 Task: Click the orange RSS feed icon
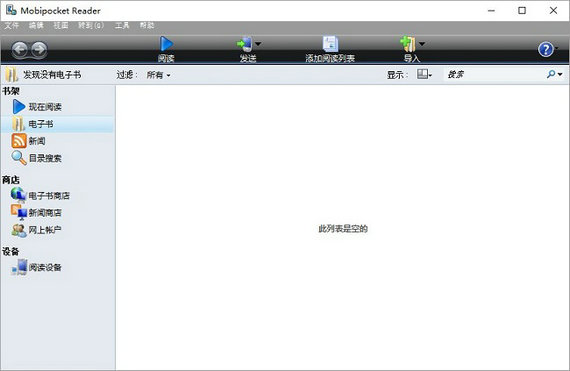(19, 141)
